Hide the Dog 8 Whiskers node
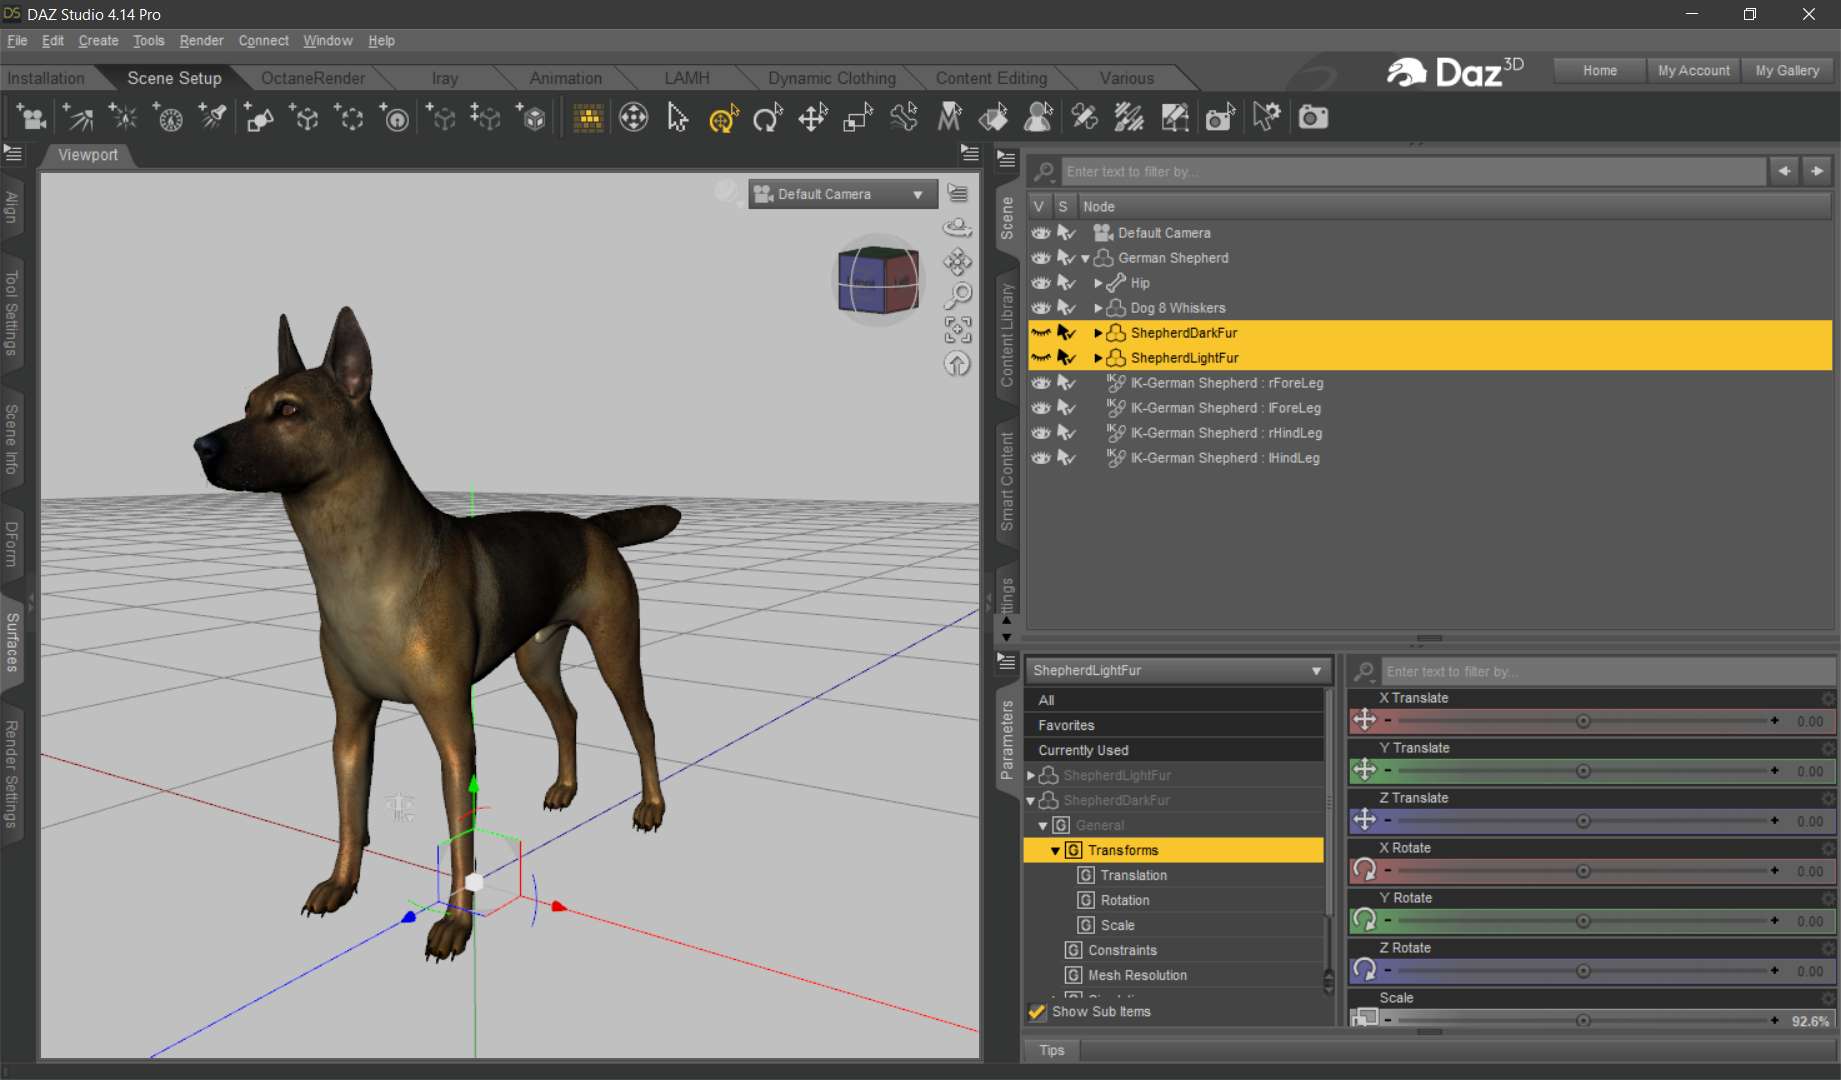The height and width of the screenshot is (1080, 1841). (1041, 308)
